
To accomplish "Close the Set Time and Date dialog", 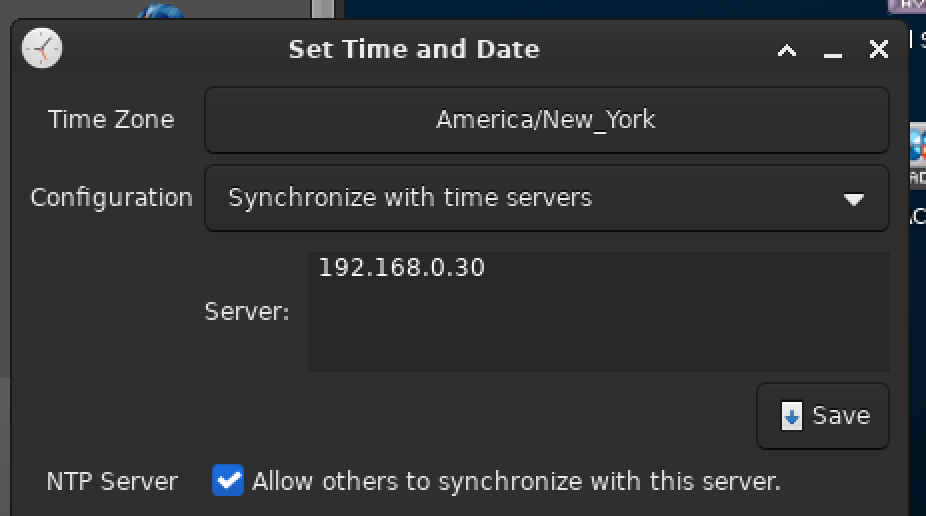I will pyautogui.click(x=879, y=49).
